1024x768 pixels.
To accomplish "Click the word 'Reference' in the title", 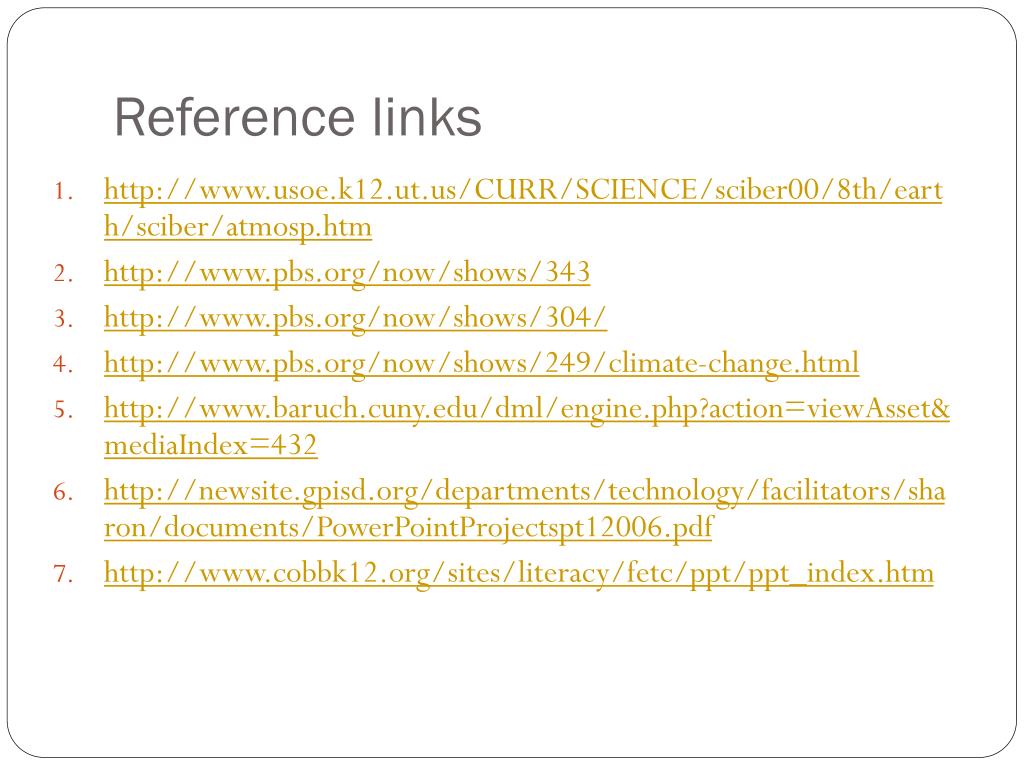I will (x=234, y=118).
